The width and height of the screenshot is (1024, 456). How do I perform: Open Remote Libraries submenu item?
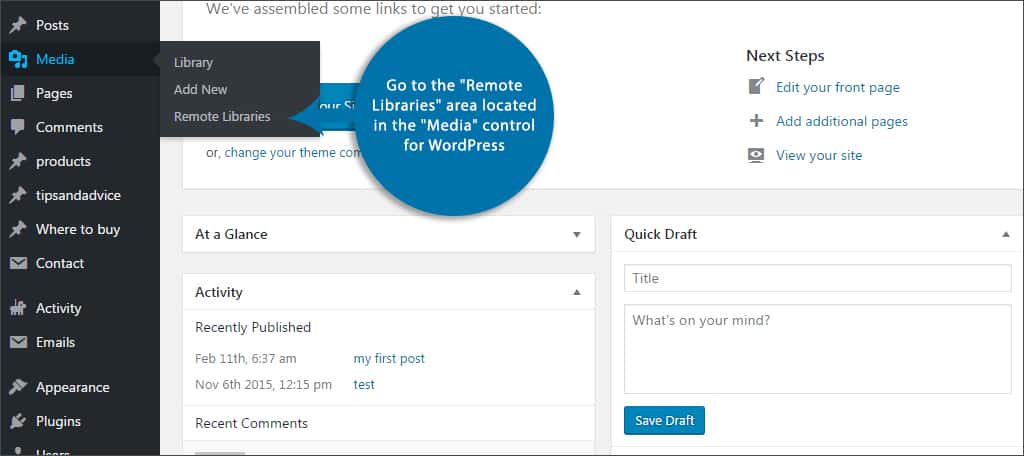pyautogui.click(x=222, y=116)
